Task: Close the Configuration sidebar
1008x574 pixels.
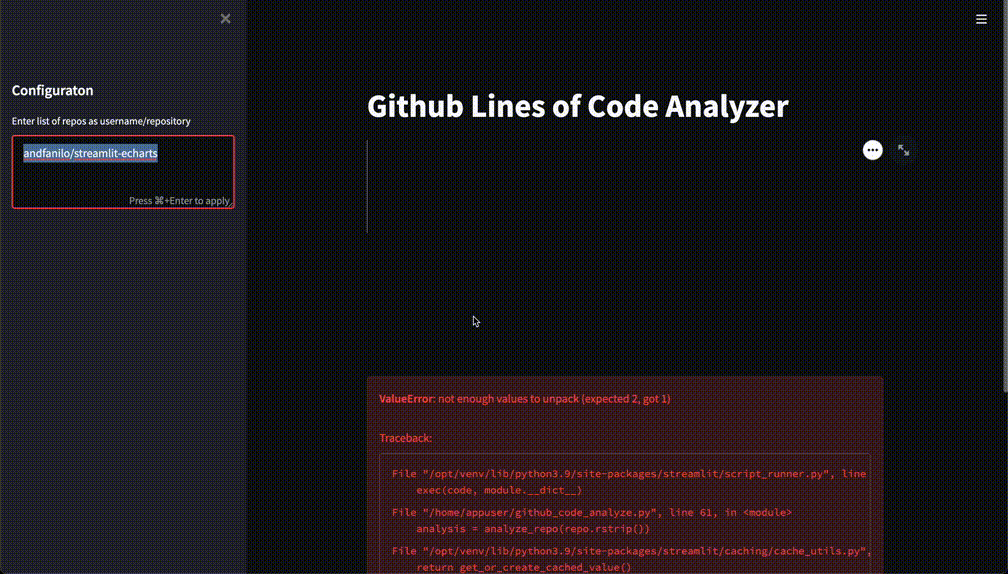Action: point(225,19)
